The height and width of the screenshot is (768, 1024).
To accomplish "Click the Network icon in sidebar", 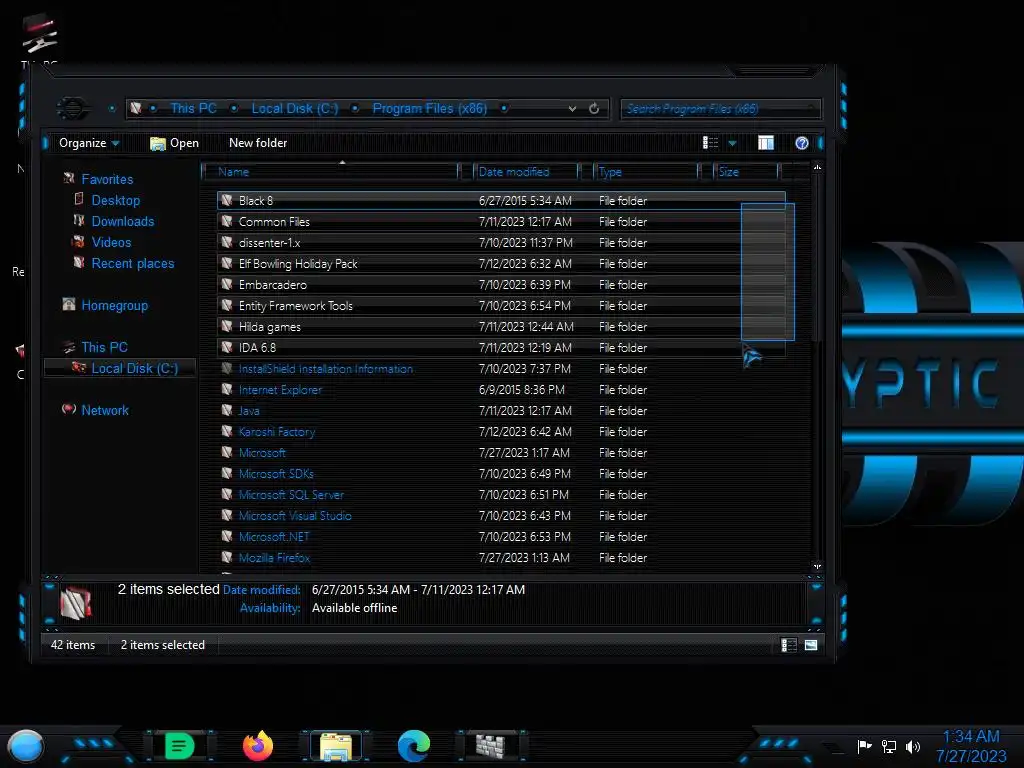I will coord(69,409).
